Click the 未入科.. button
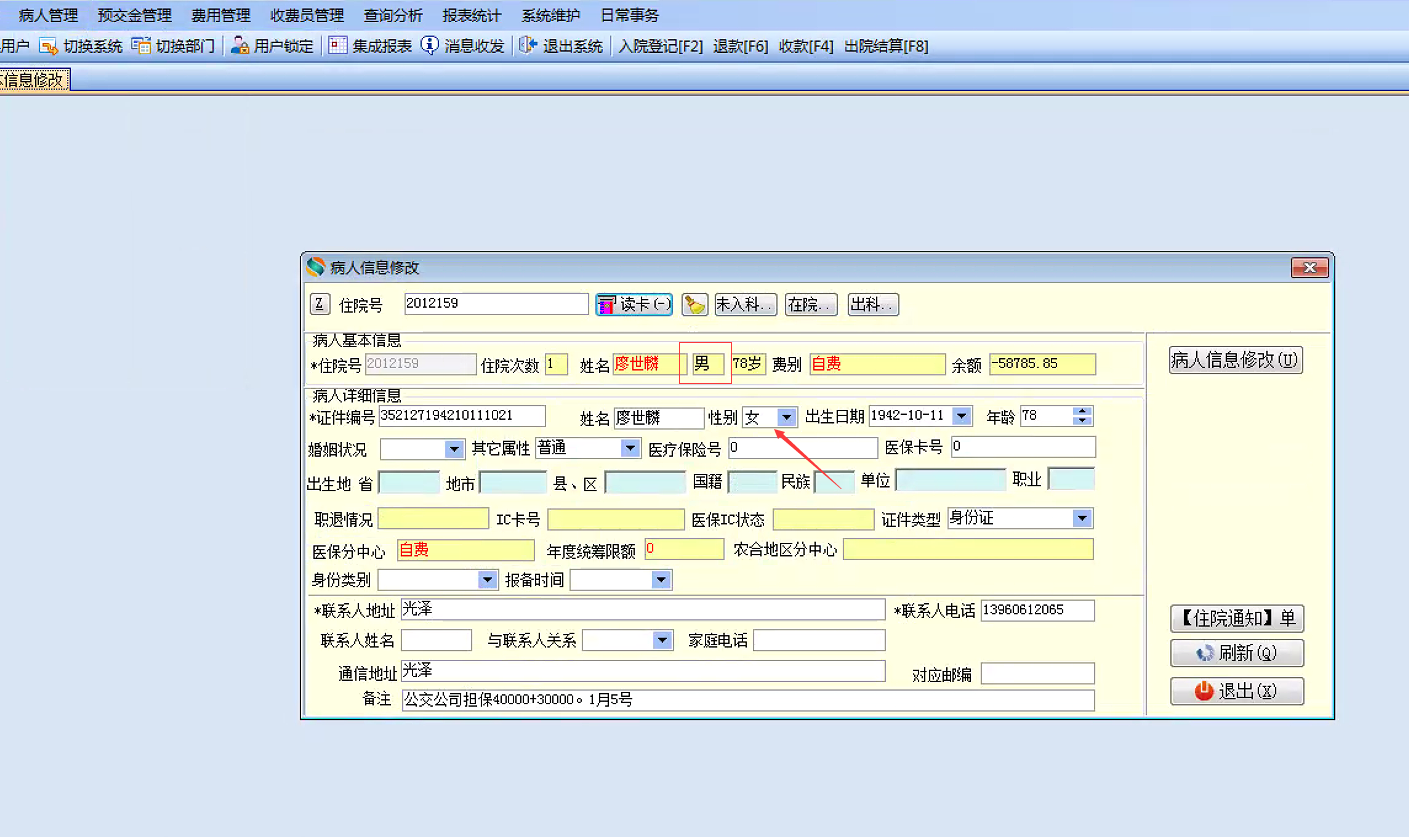Viewport: 1409px width, 837px height. tap(746, 305)
